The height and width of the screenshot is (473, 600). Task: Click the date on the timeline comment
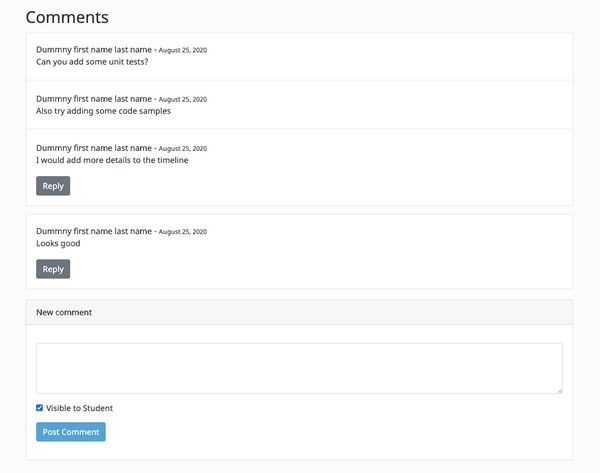(183, 148)
